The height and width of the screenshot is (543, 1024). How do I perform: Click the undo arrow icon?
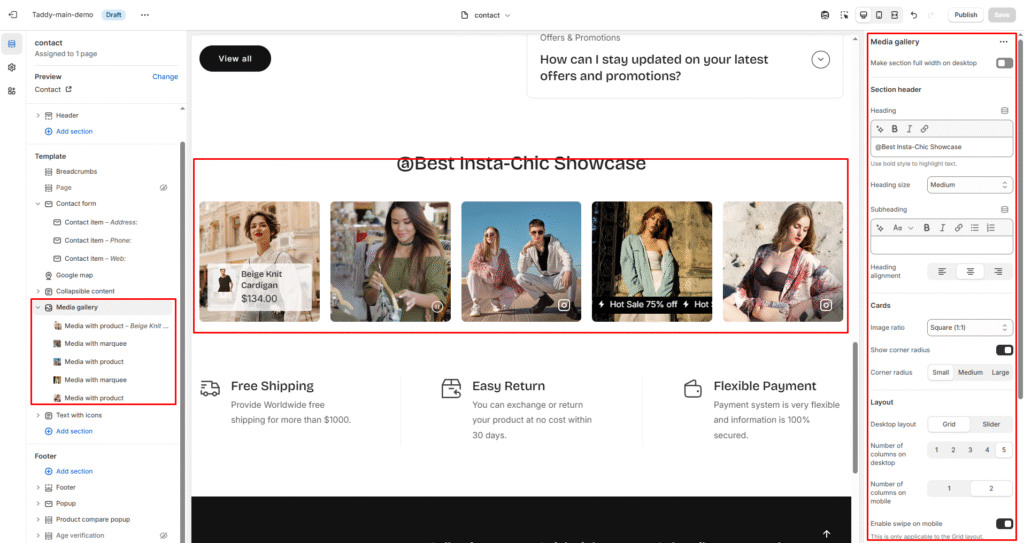tap(913, 15)
